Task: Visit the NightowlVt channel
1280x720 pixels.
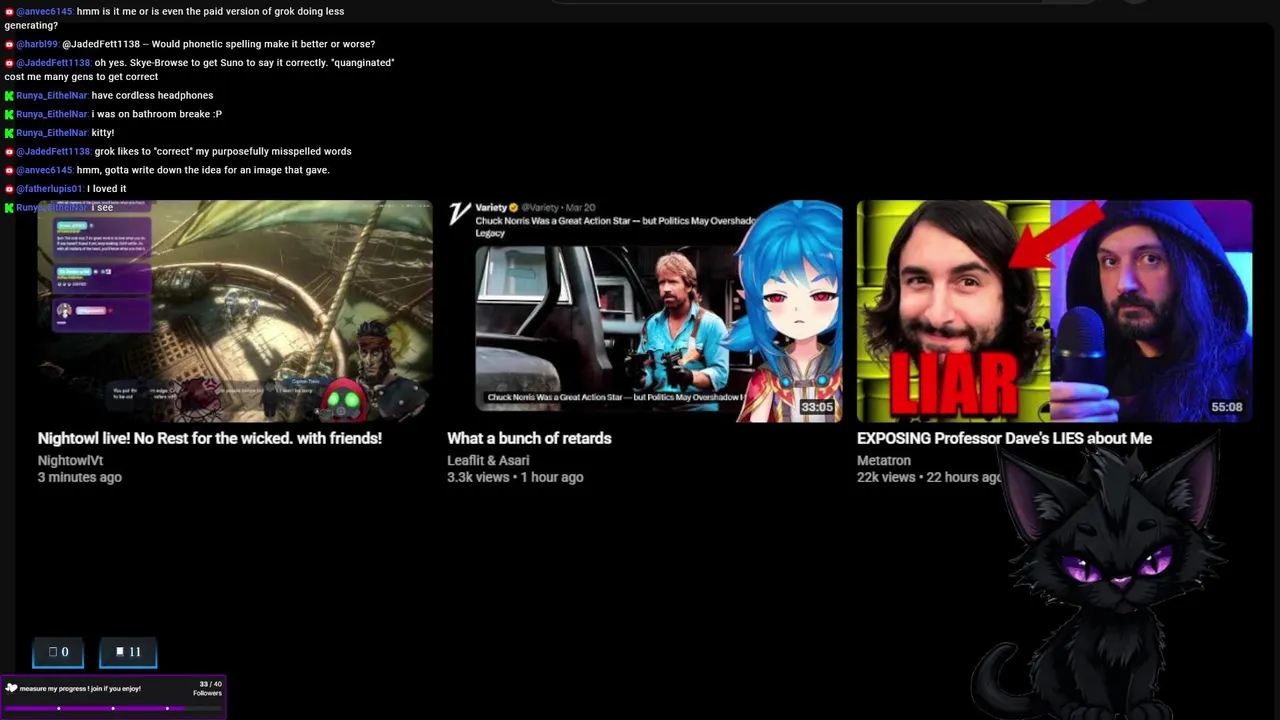Action: click(x=70, y=460)
